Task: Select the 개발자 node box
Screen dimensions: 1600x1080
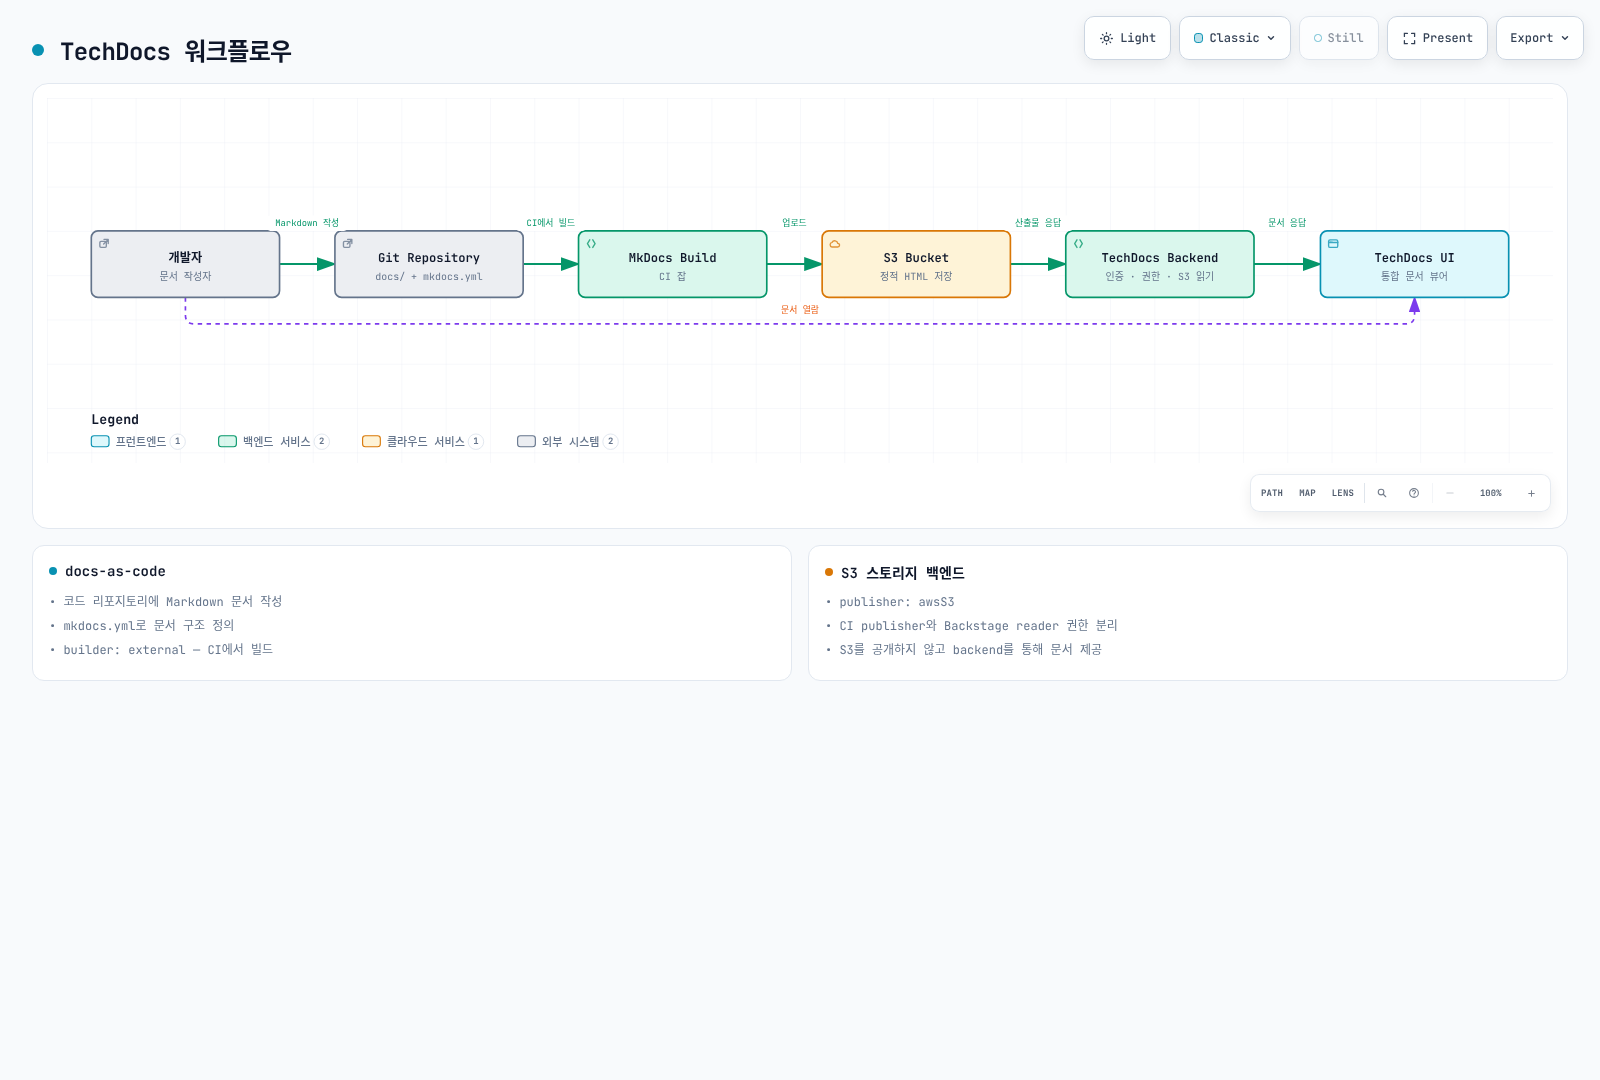Action: tap(185, 264)
